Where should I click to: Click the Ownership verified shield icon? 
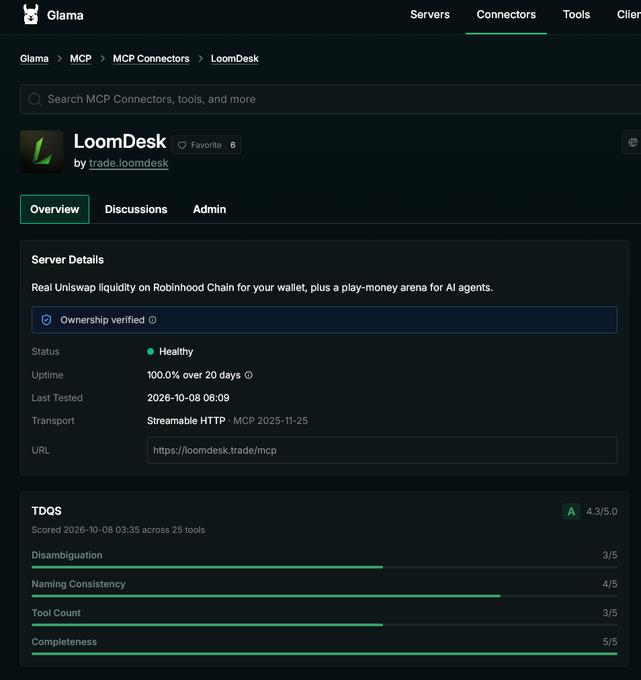tap(46, 320)
